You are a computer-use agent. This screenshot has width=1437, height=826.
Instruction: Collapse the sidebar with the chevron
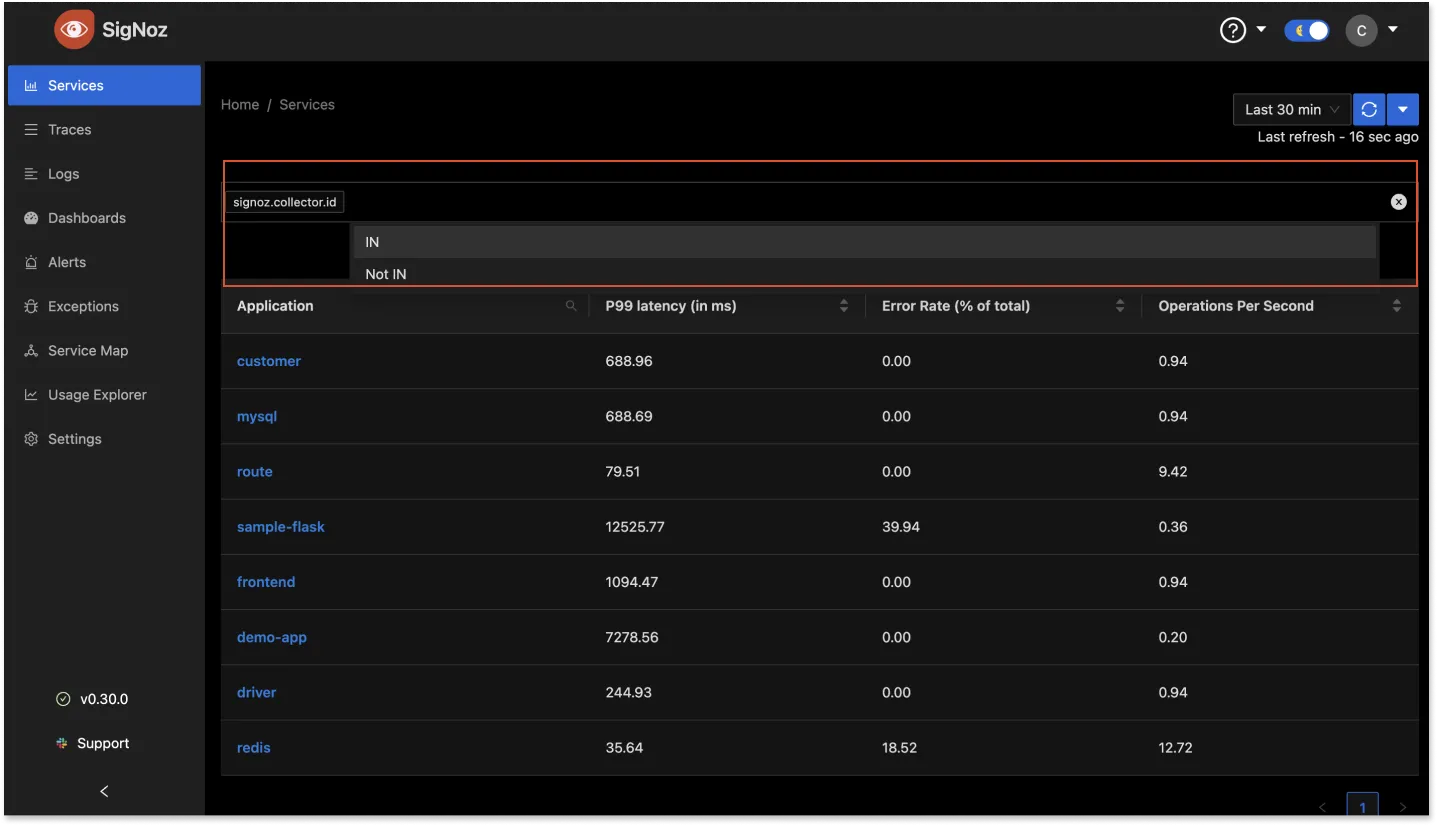[104, 791]
